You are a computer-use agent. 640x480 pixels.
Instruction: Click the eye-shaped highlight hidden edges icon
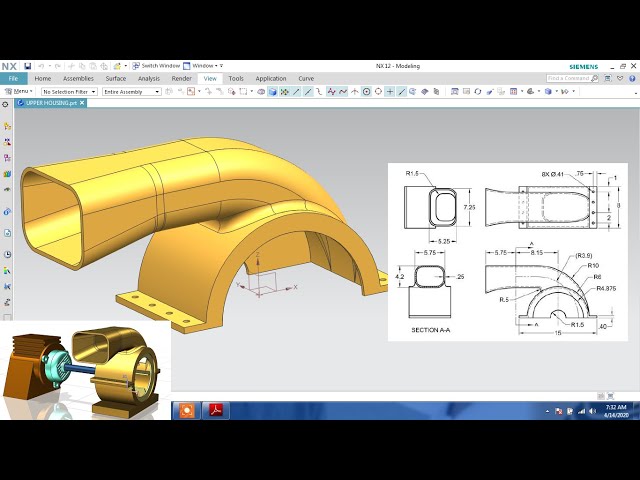point(261,92)
